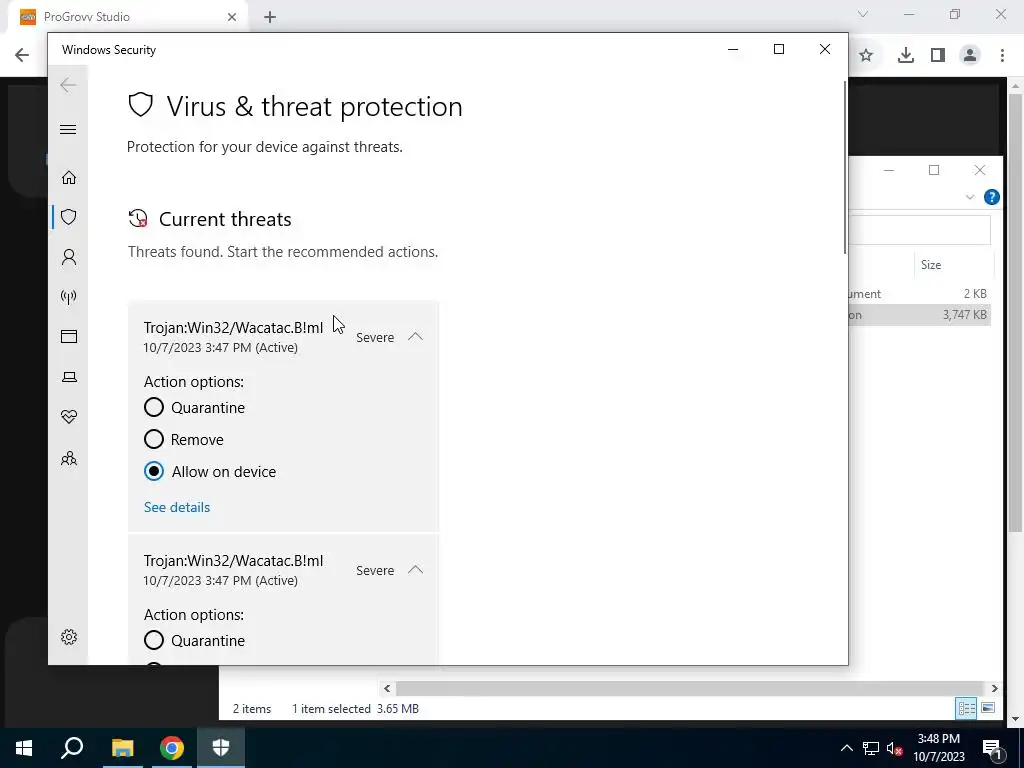The image size is (1024, 768).
Task: Switch File Explorer to details view
Action: tap(966, 708)
